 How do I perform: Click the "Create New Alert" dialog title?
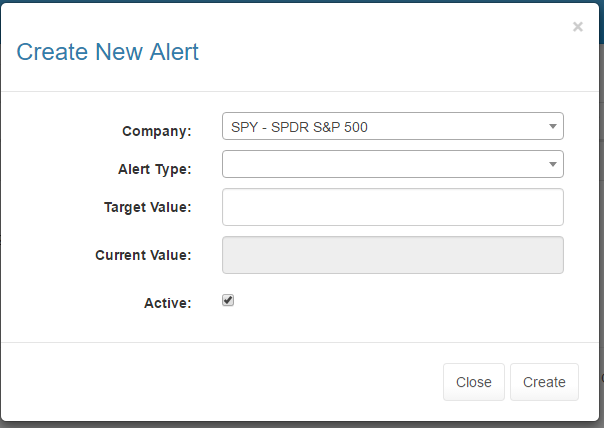coord(108,52)
